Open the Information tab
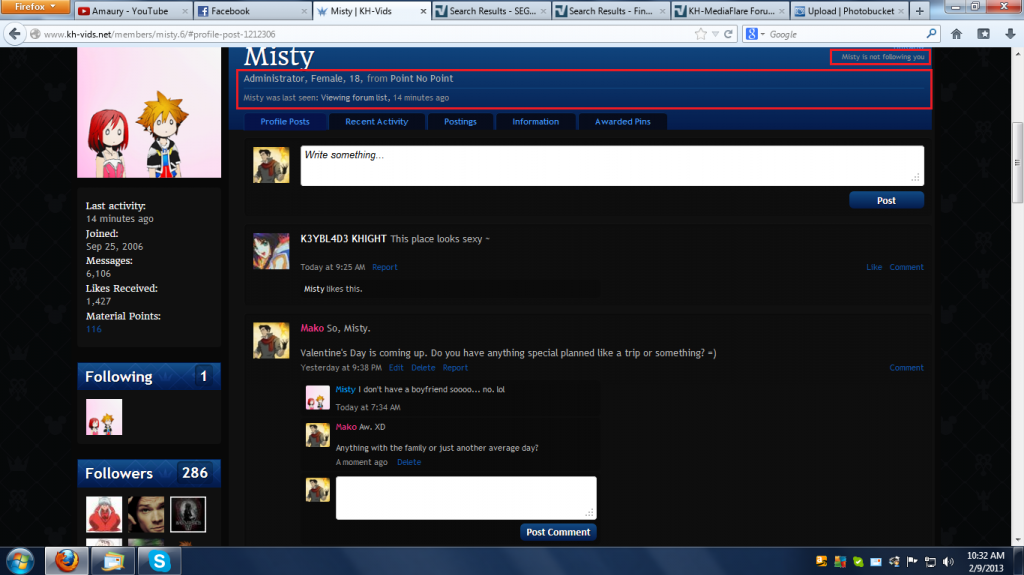Viewport: 1024px width, 575px height. pos(536,122)
